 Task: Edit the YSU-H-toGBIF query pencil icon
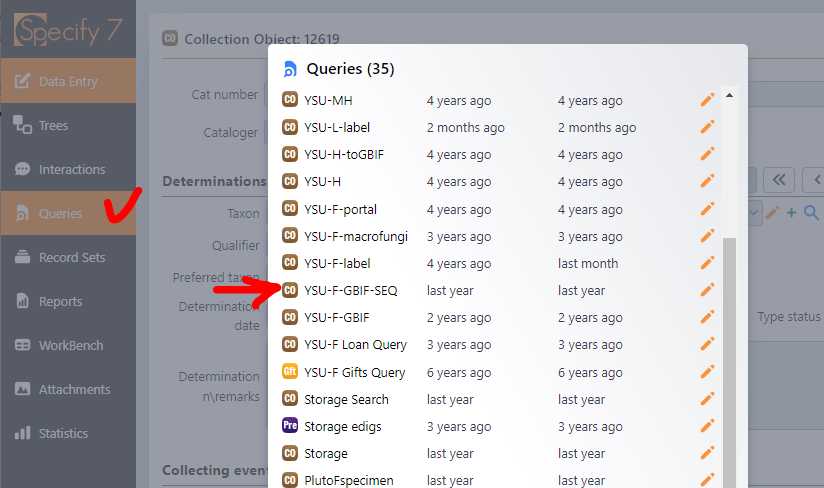pyautogui.click(x=707, y=154)
